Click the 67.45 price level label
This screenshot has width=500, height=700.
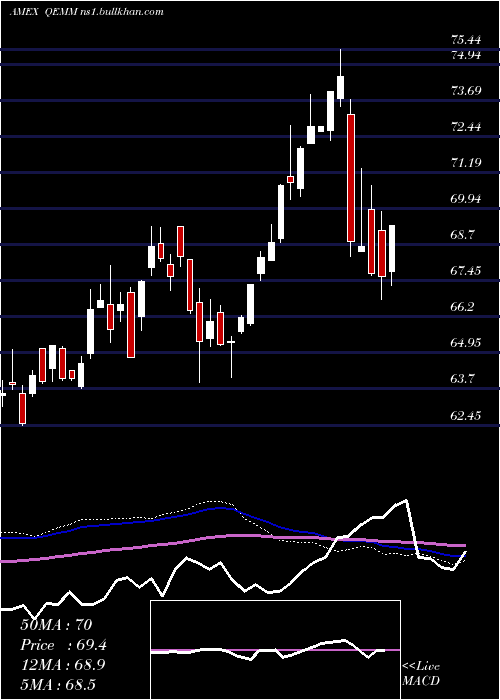(x=466, y=271)
